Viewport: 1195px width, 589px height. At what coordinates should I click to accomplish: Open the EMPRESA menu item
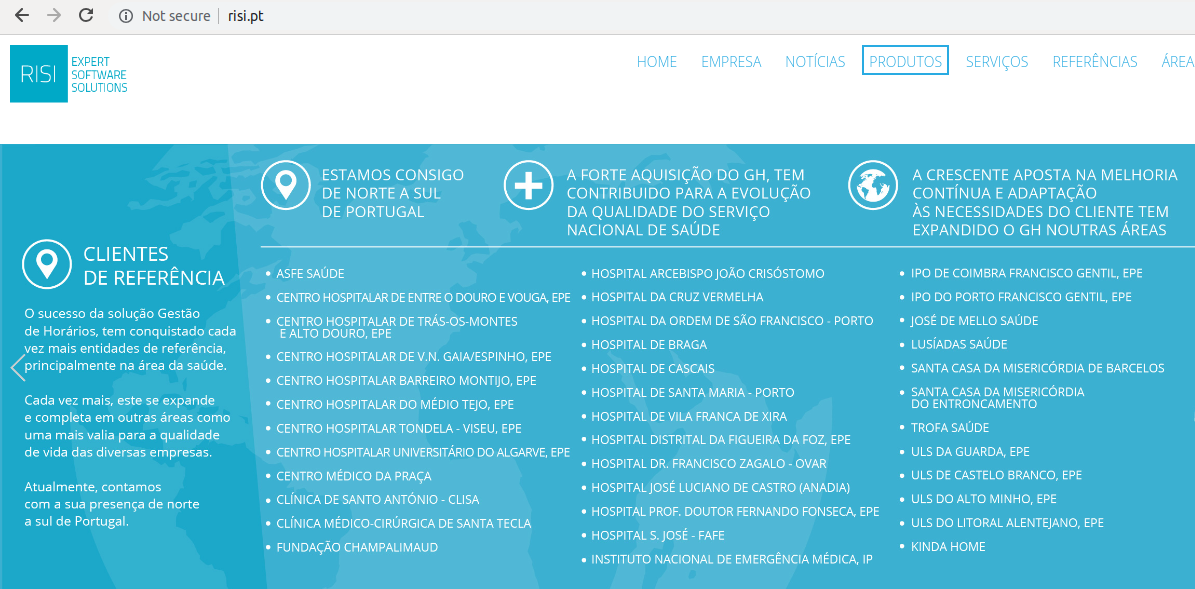[731, 62]
